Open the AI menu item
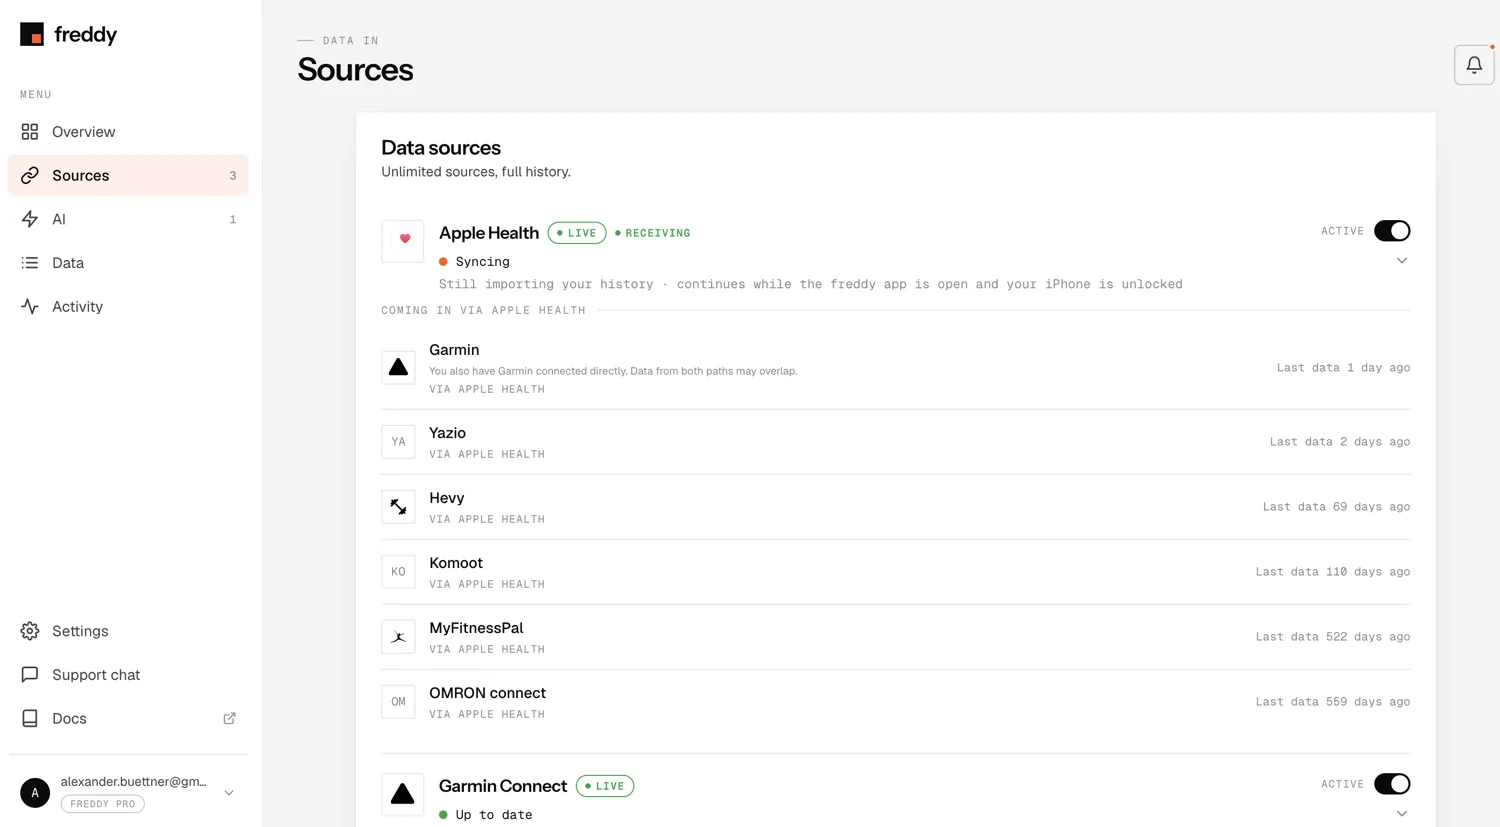This screenshot has height=827, width=1500. point(128,219)
